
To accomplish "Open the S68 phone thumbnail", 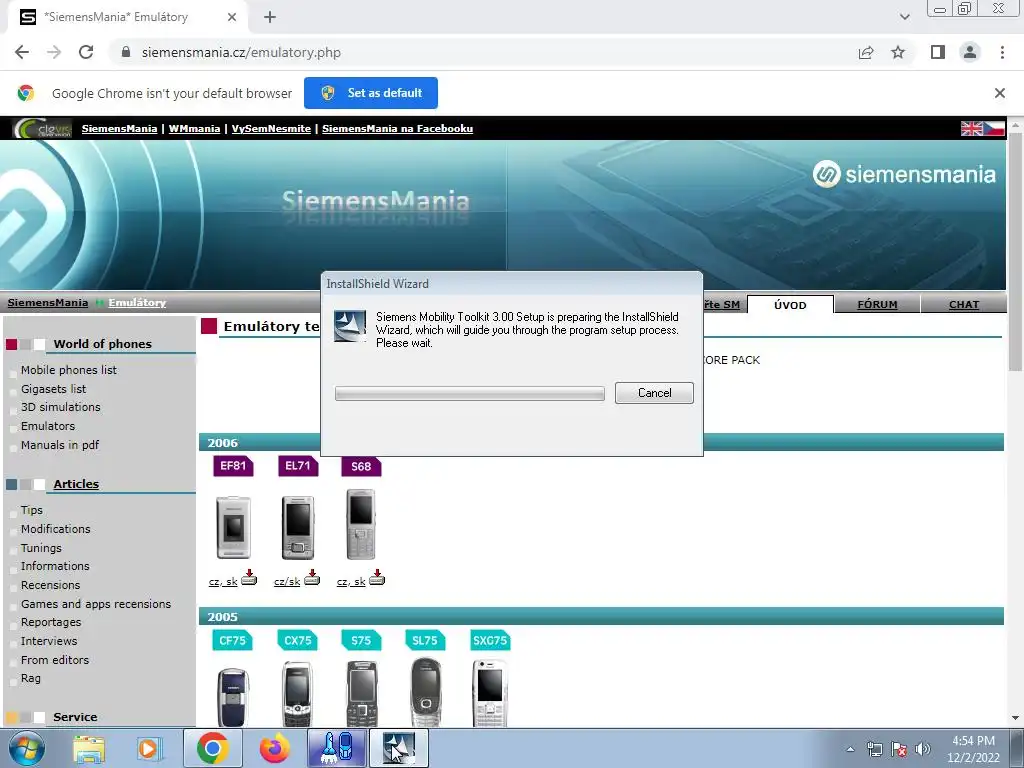I will 360,524.
